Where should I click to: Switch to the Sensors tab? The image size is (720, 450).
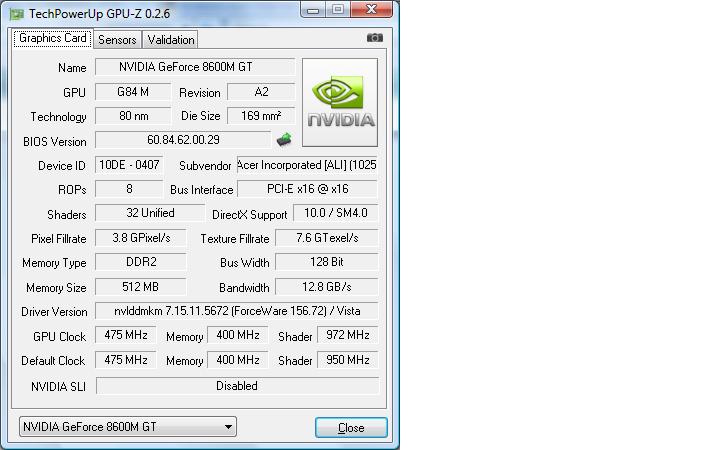pos(117,40)
